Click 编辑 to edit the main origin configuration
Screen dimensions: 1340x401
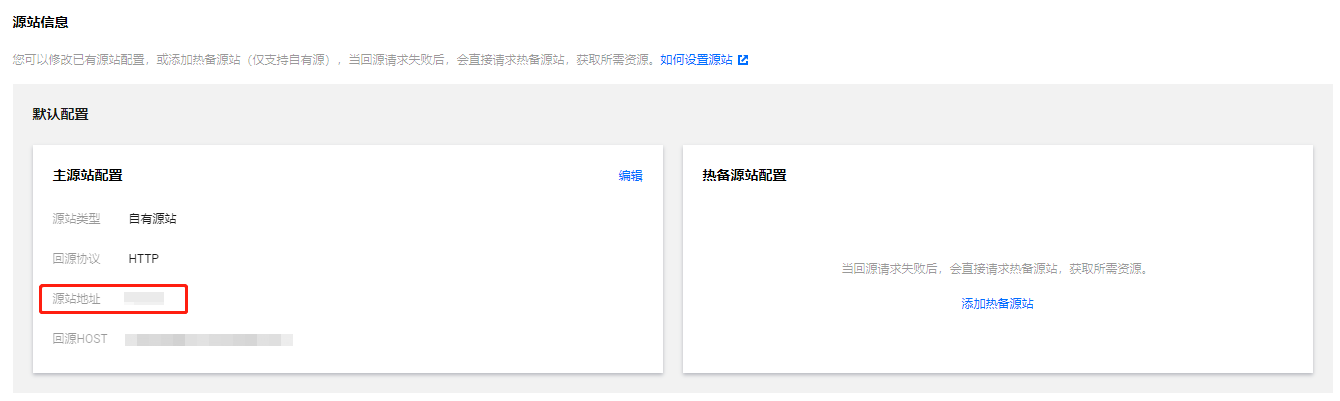point(630,176)
